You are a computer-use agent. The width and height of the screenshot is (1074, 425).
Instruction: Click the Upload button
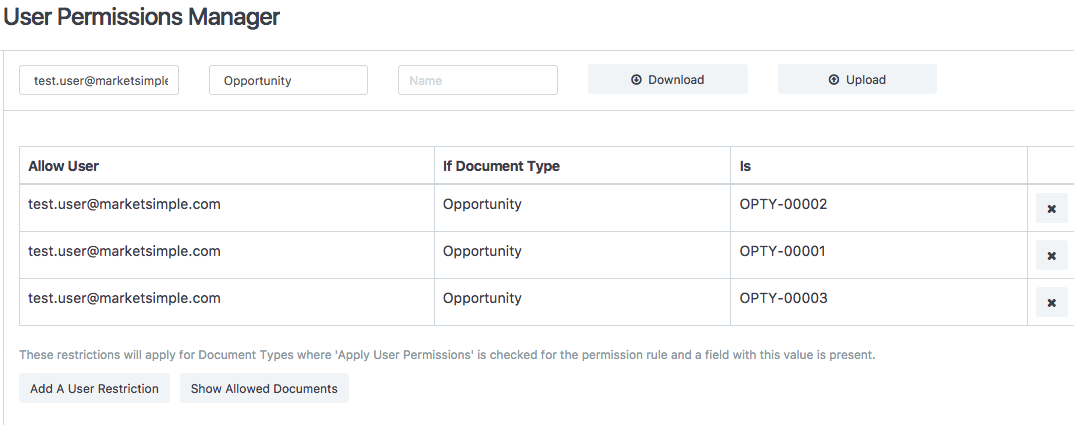(858, 80)
